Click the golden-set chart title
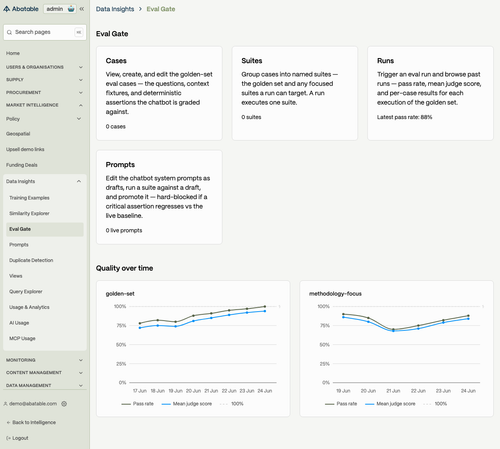Viewport: 500px width, 449px height. pyautogui.click(x=120, y=294)
